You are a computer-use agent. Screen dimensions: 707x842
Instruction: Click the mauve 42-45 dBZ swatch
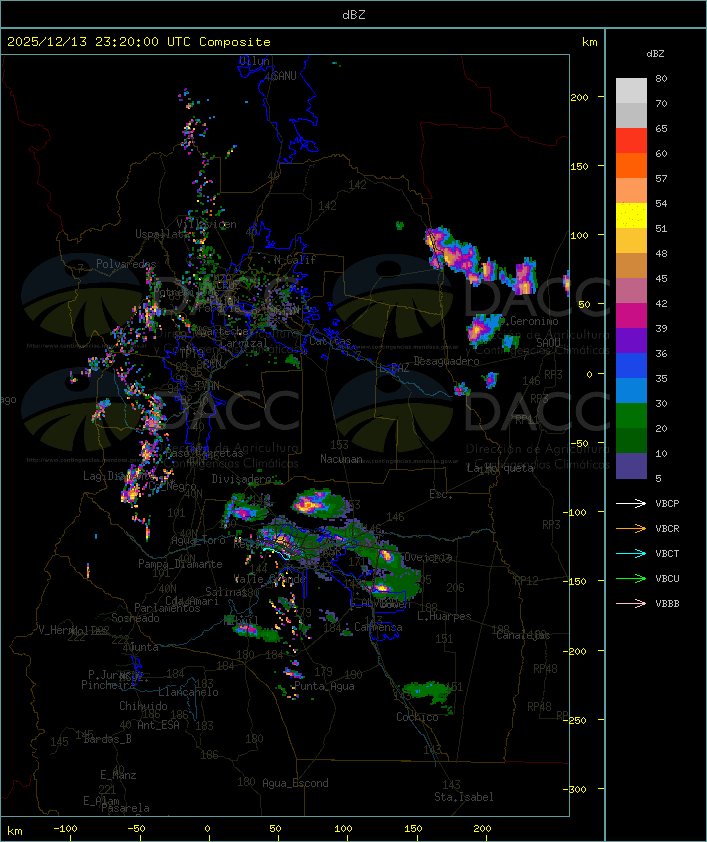coord(631,291)
